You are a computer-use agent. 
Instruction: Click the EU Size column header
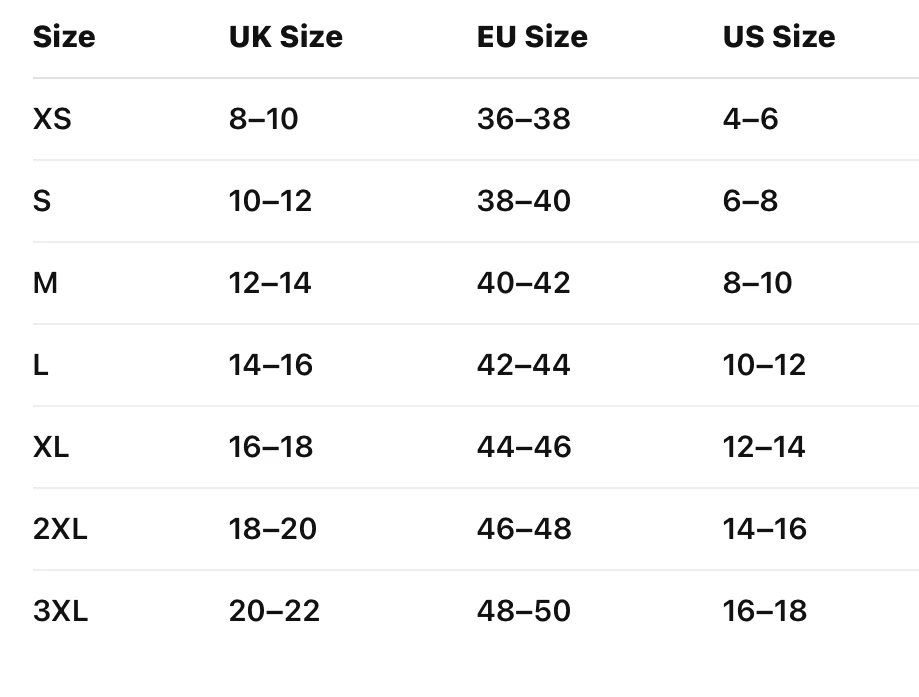532,37
